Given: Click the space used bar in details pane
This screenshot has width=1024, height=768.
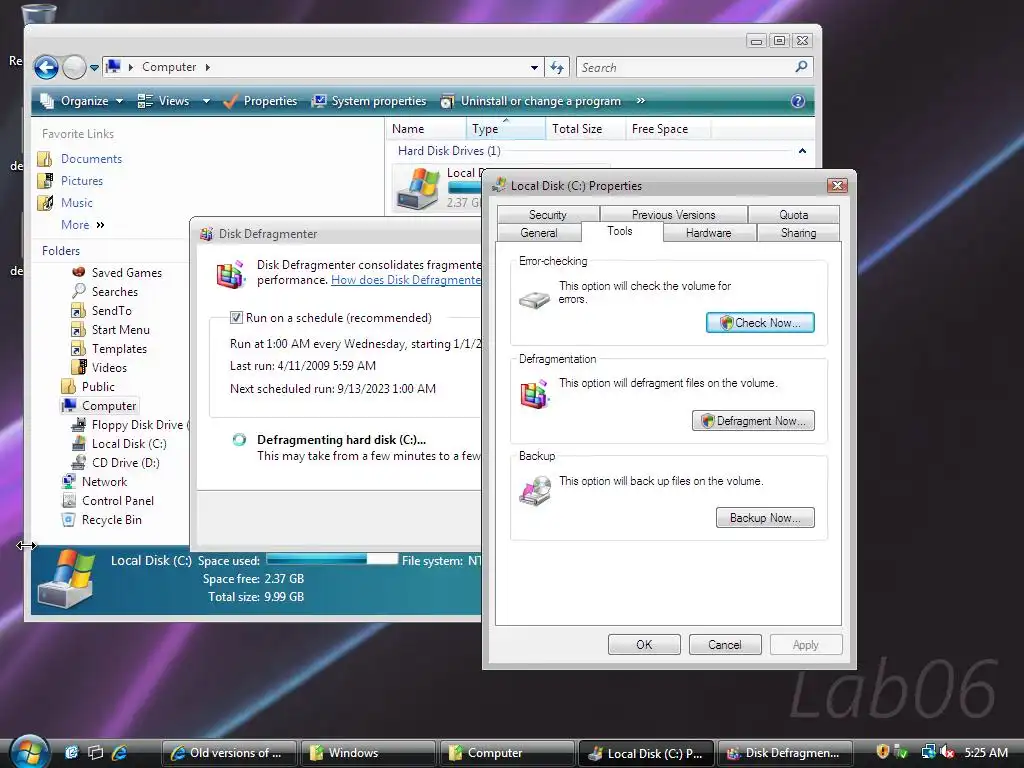Looking at the screenshot, I should [332, 560].
